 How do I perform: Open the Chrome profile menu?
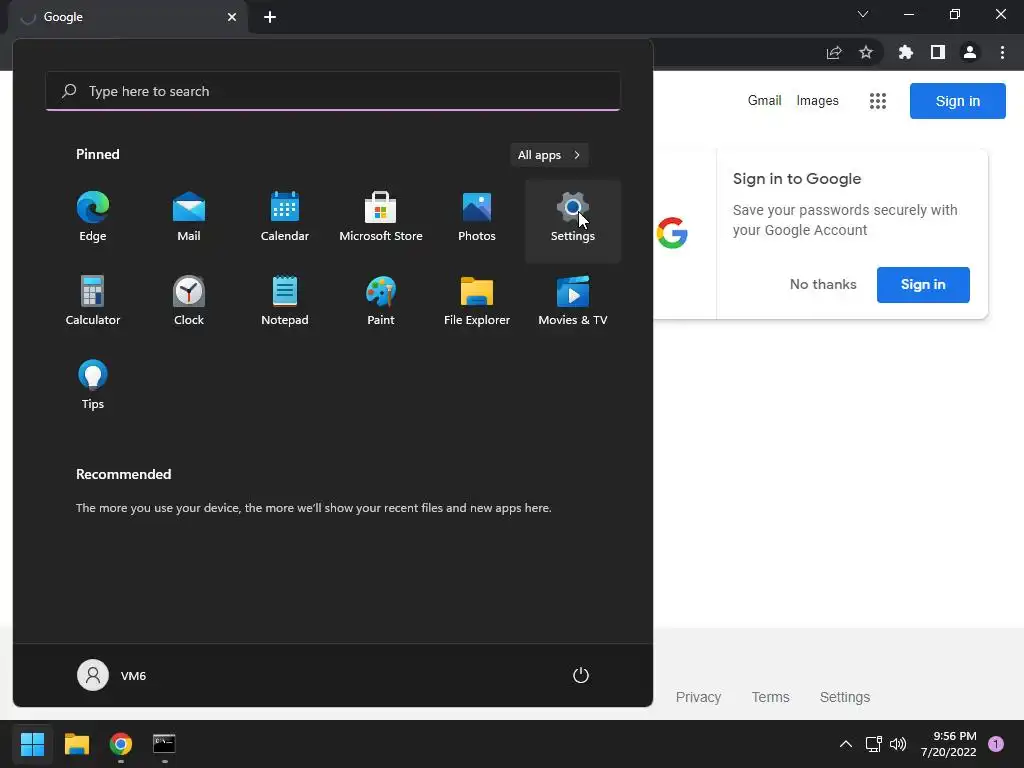click(x=970, y=52)
